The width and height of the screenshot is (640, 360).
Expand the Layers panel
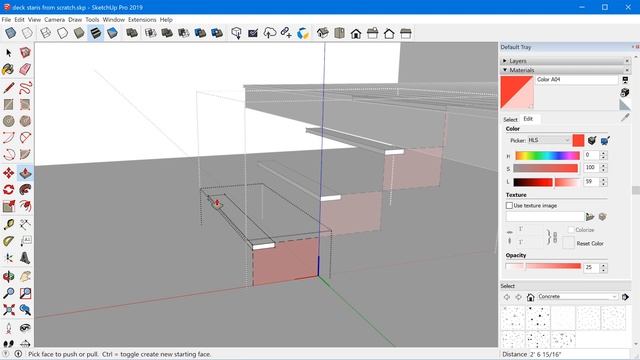coord(505,61)
